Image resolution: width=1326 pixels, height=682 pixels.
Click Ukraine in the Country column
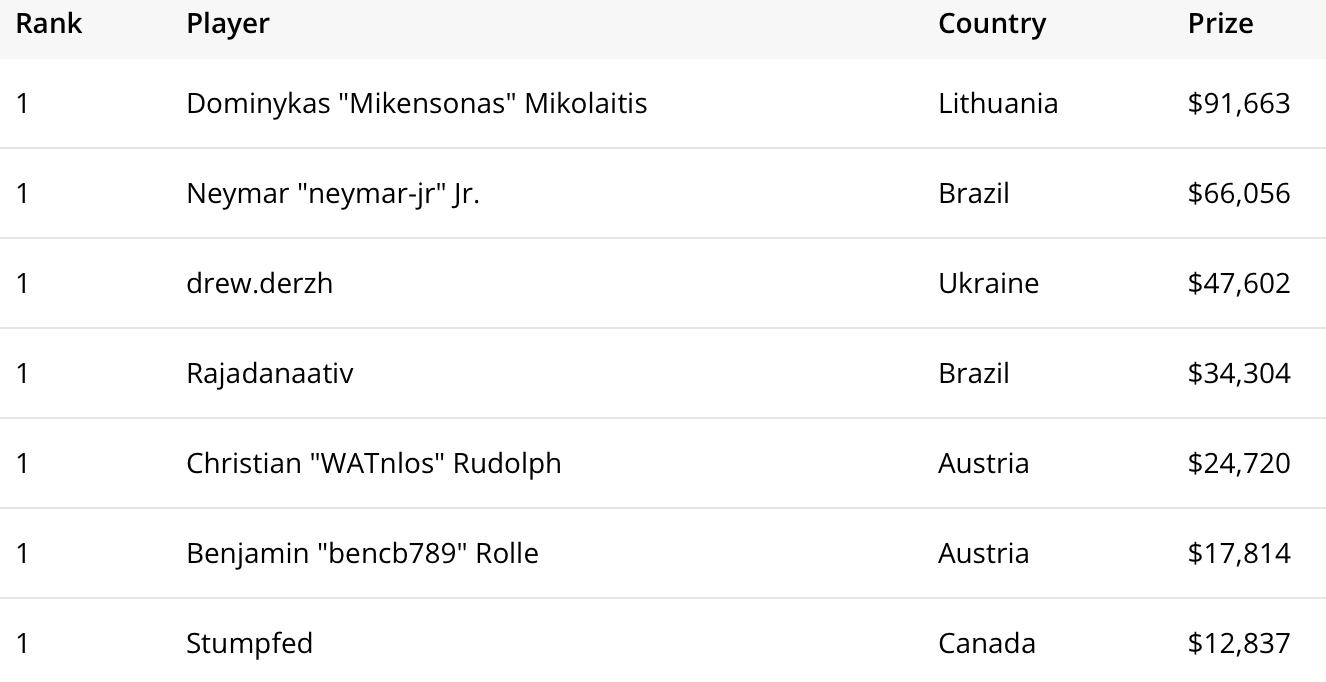click(988, 283)
